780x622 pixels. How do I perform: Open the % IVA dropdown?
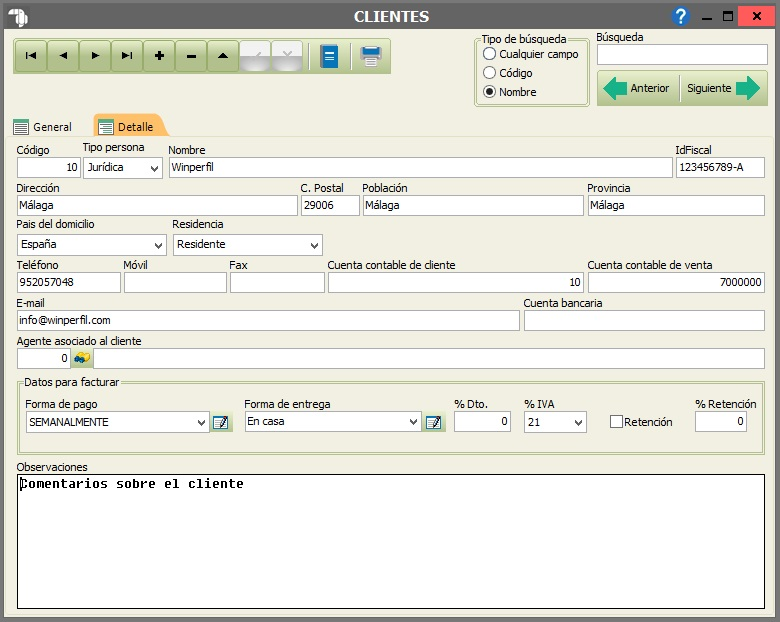point(578,422)
